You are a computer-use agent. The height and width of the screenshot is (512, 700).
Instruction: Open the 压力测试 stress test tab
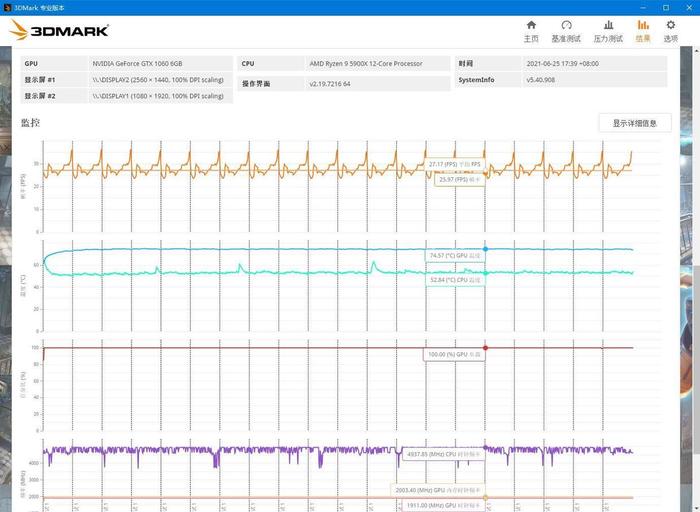[x=608, y=31]
